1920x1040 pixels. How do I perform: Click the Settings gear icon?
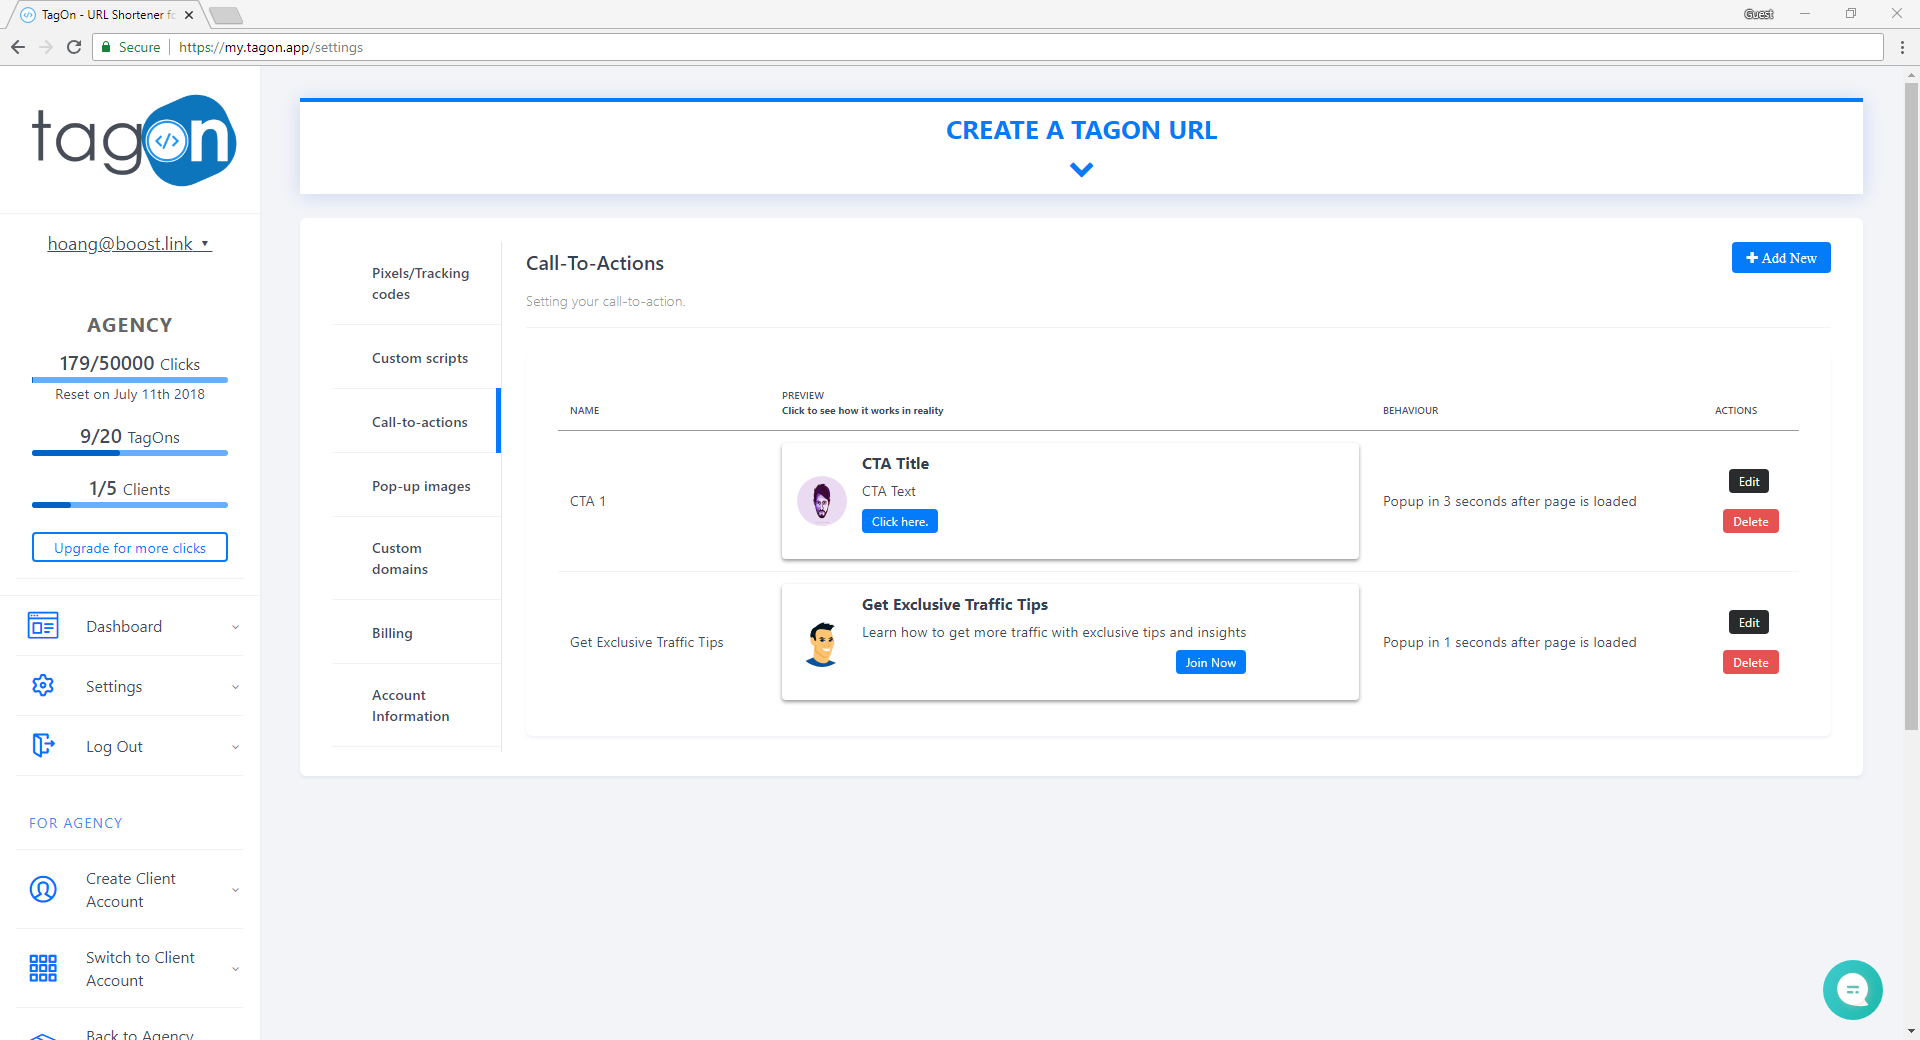click(x=43, y=686)
